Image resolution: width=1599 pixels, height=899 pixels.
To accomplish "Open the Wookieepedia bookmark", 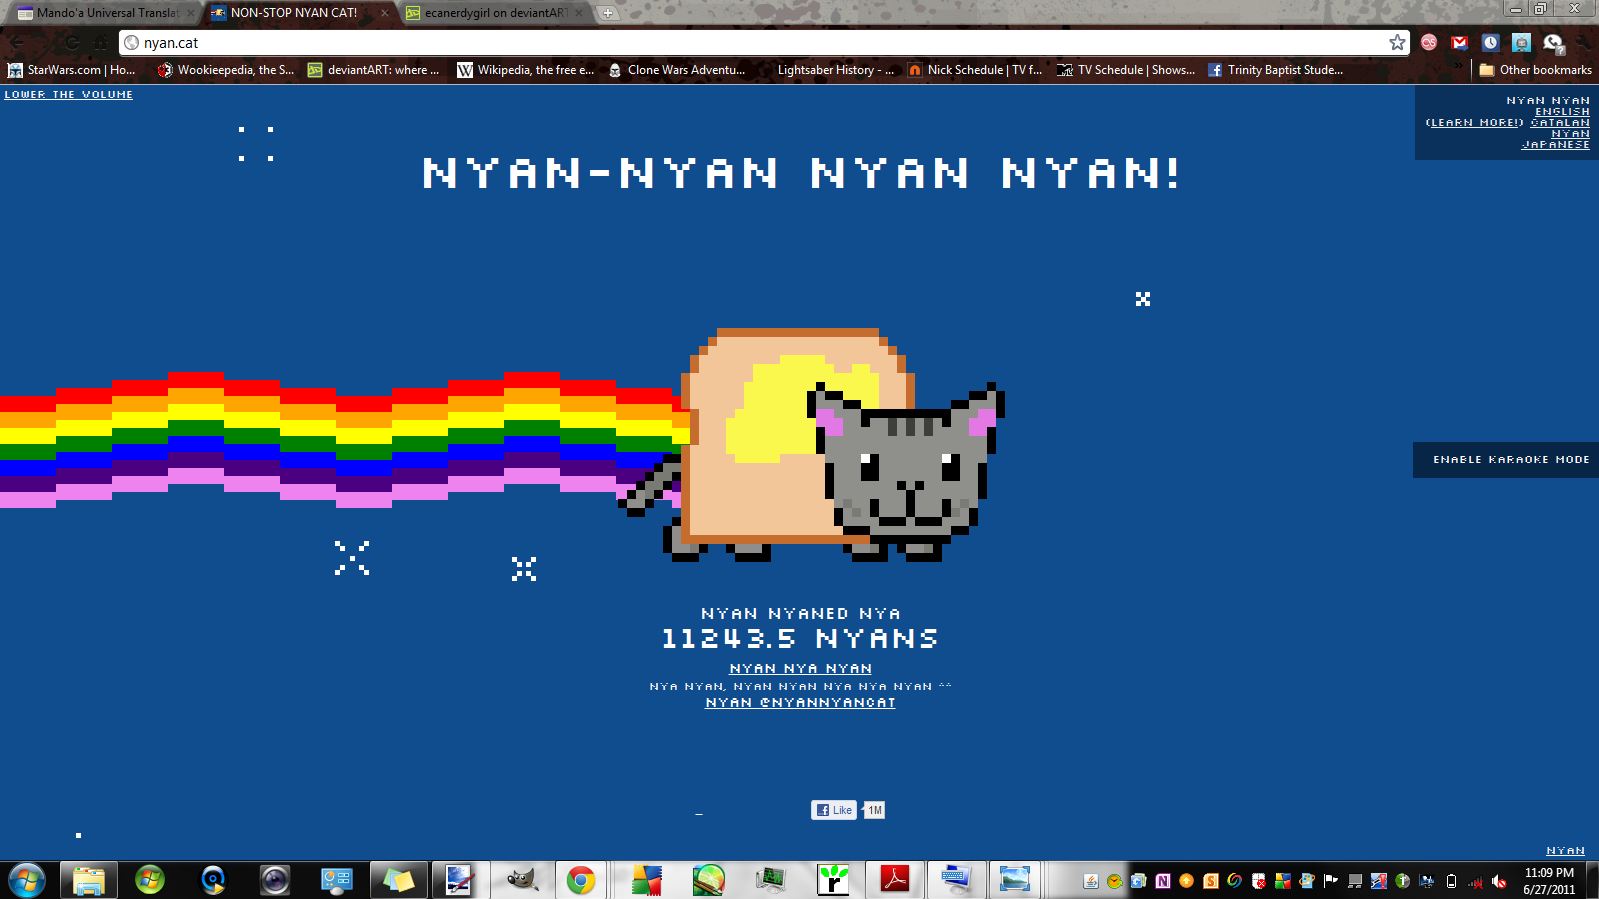I will [x=226, y=70].
